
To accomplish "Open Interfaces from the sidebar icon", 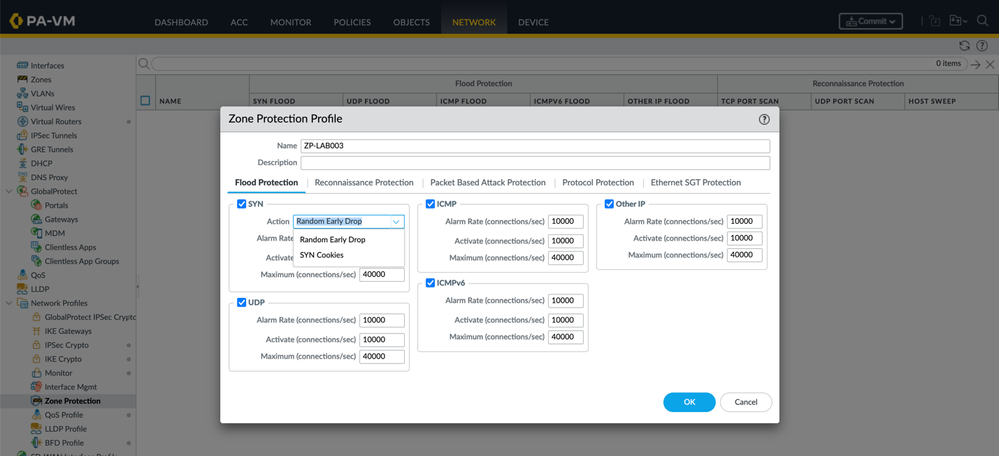I will (x=22, y=65).
